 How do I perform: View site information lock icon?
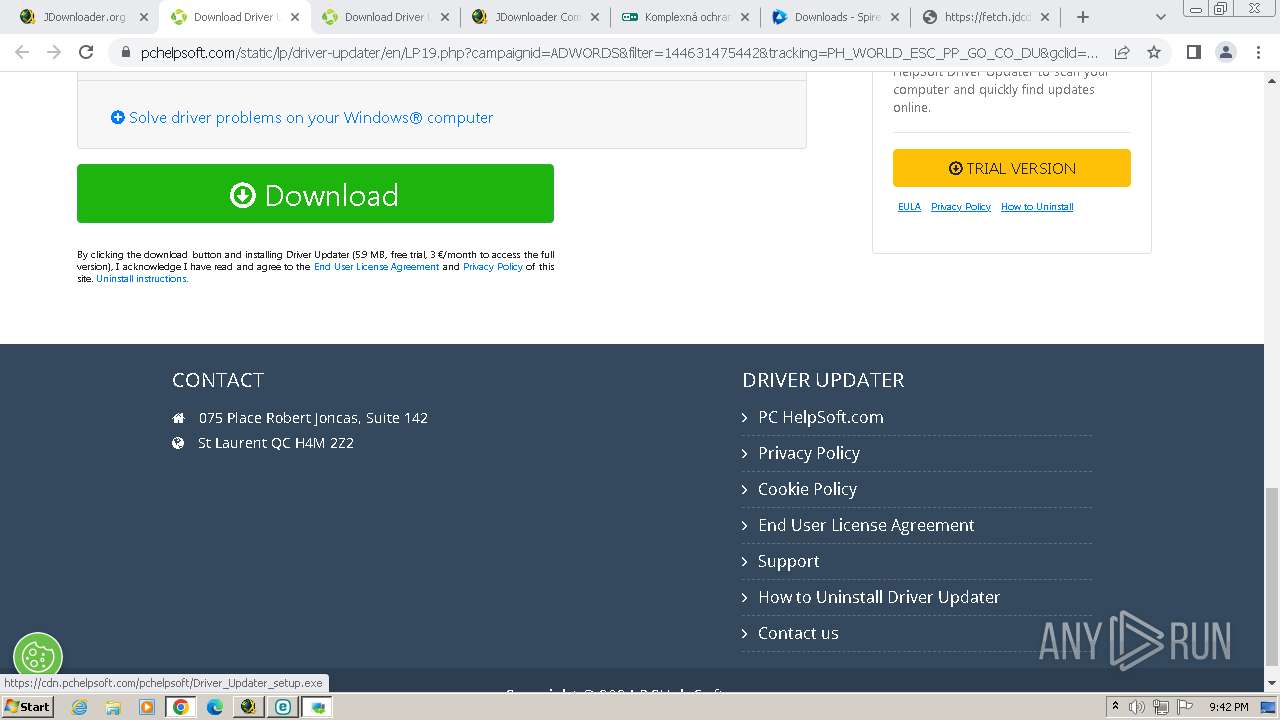click(125, 53)
